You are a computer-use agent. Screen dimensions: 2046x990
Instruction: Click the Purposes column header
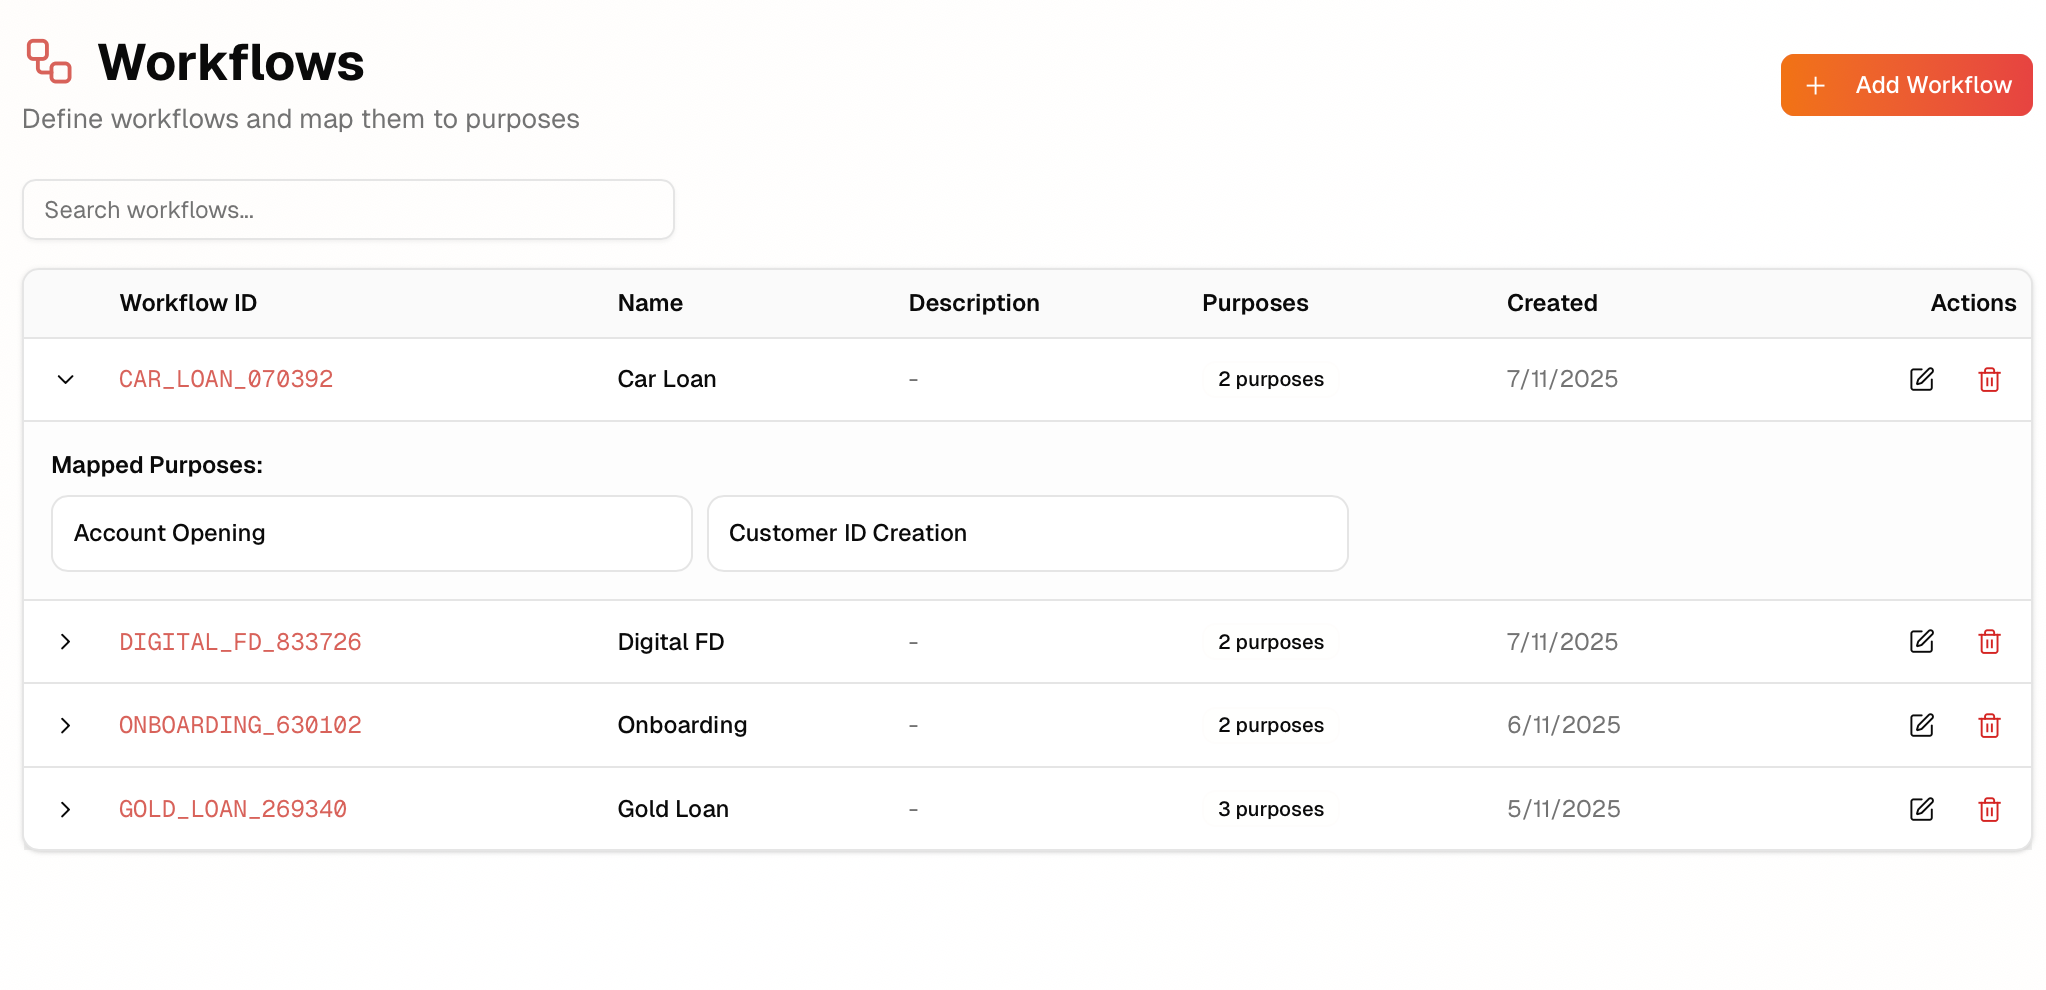tap(1255, 303)
